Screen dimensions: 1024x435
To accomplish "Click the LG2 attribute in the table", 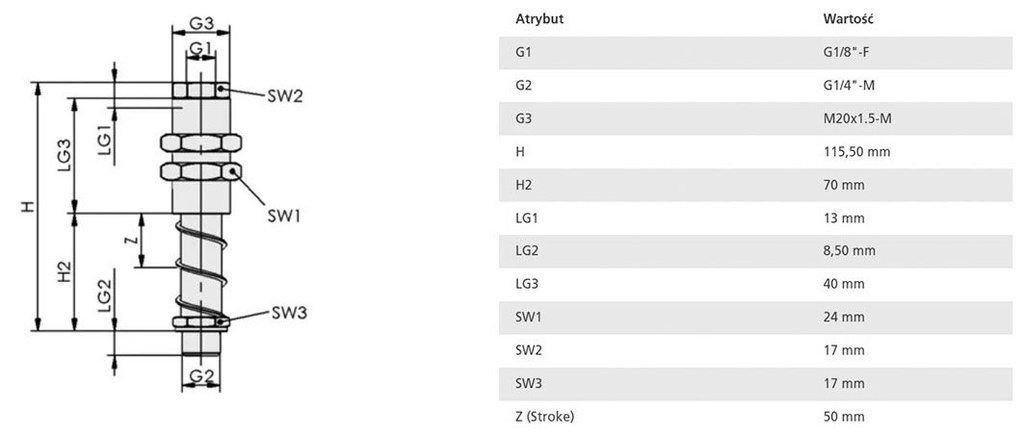I will (x=526, y=251).
